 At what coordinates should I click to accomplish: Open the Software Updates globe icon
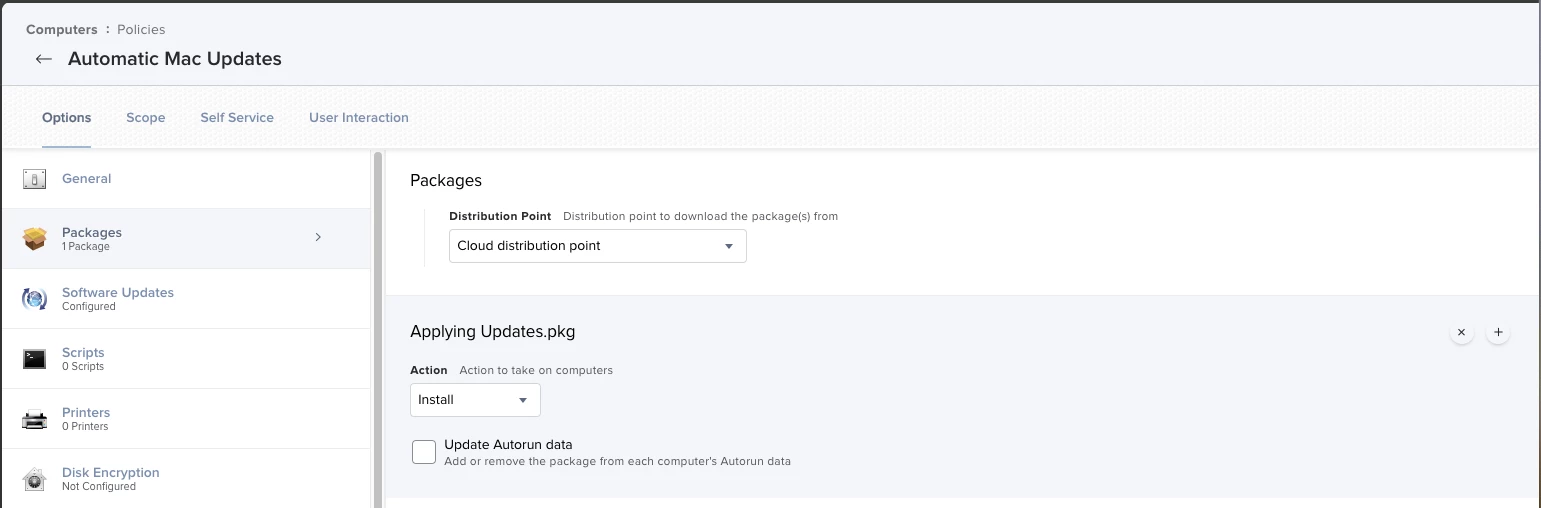35,299
